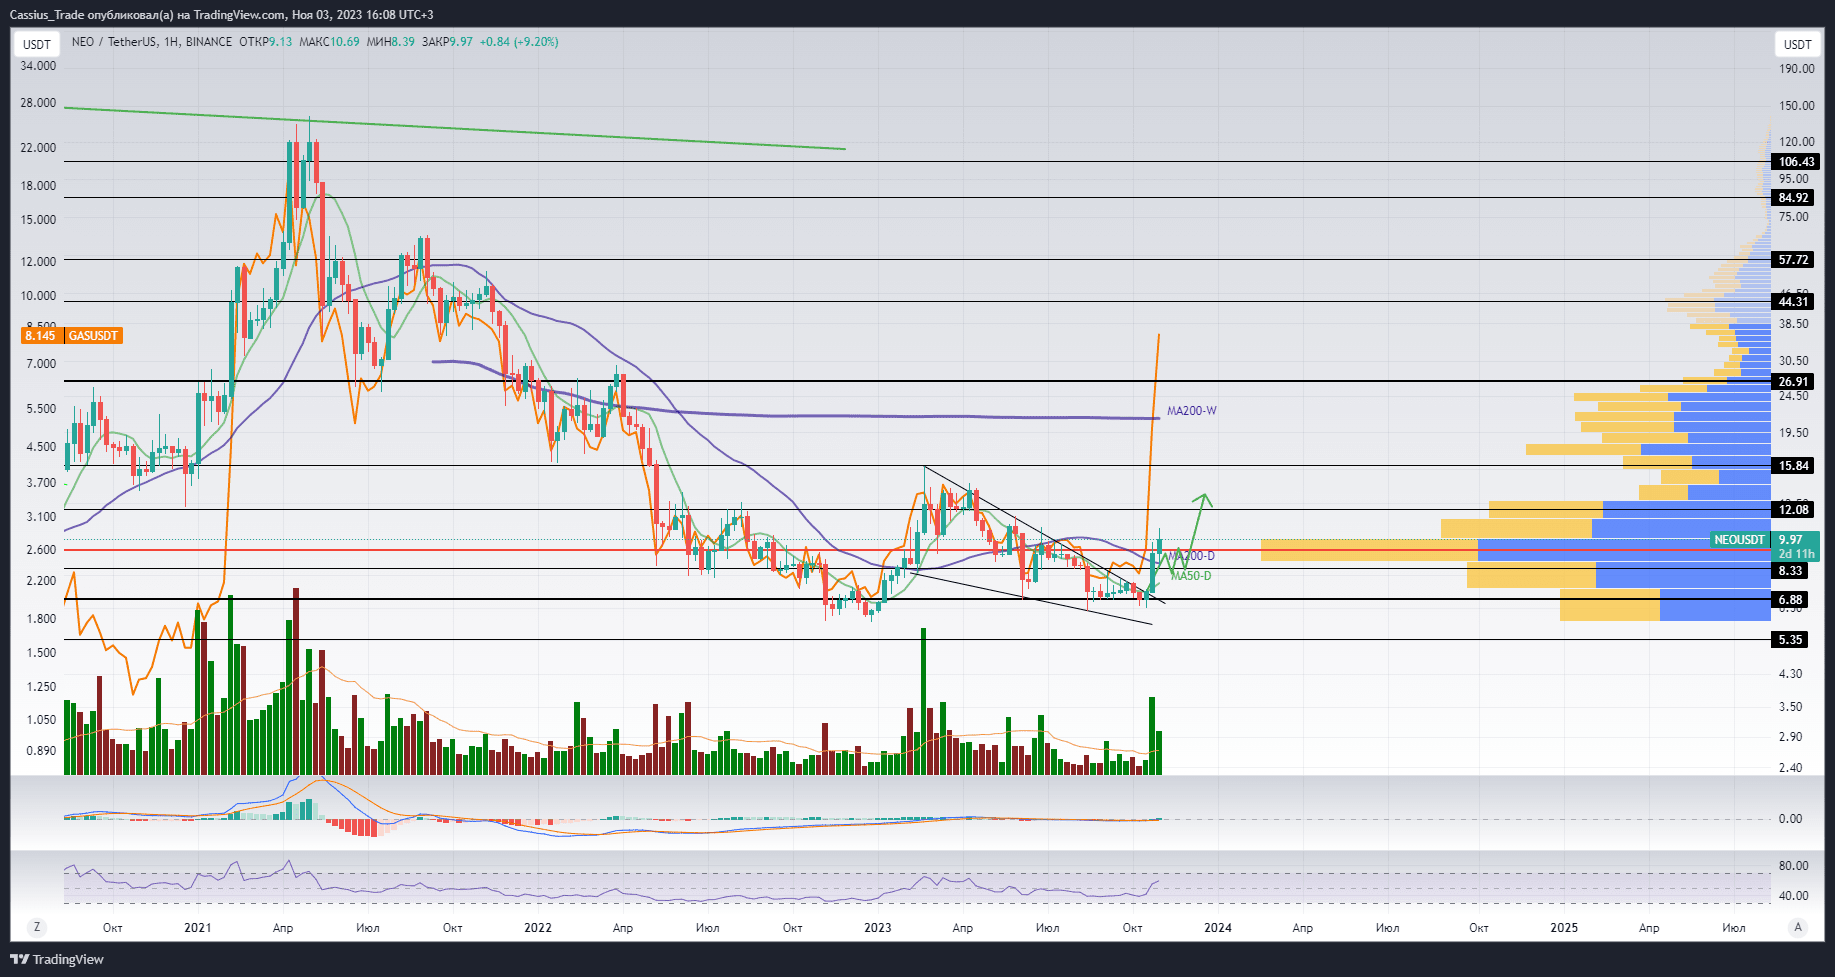Click the +0.84 (+9.20%) change value

pos(519,42)
